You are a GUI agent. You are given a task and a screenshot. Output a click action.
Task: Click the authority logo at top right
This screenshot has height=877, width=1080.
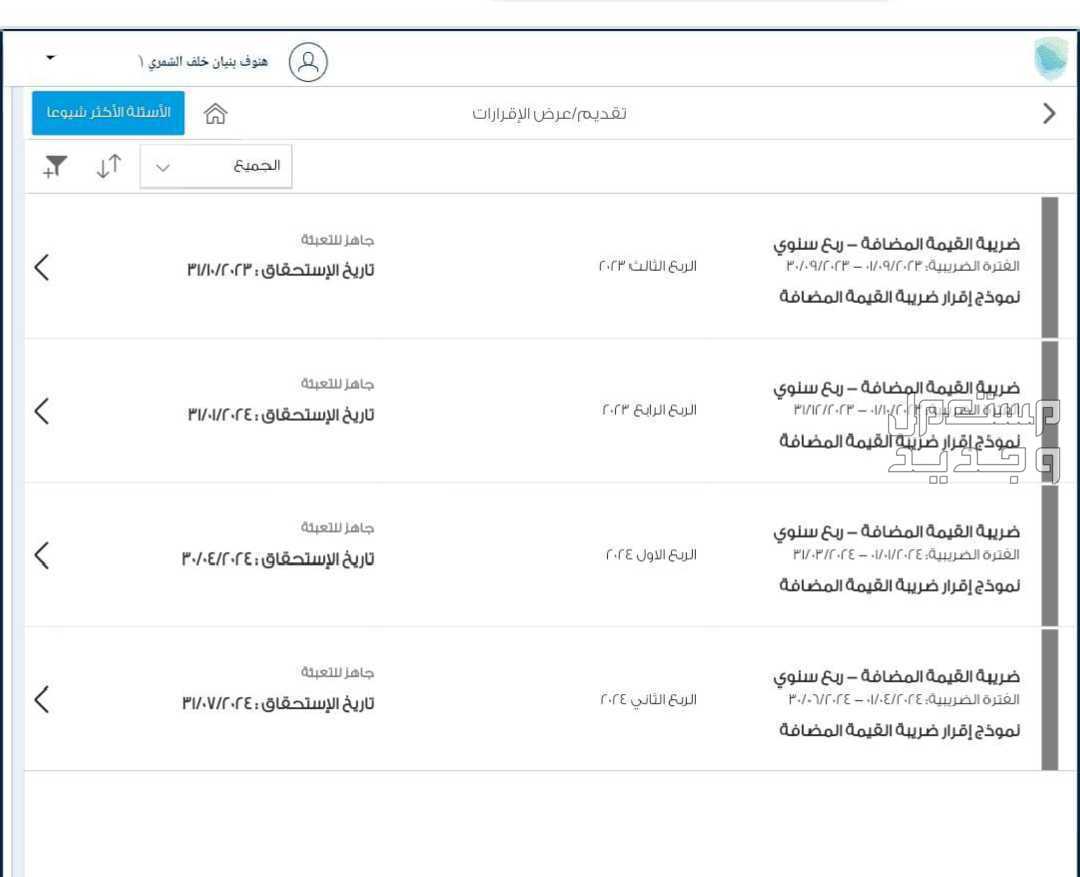tap(1050, 59)
